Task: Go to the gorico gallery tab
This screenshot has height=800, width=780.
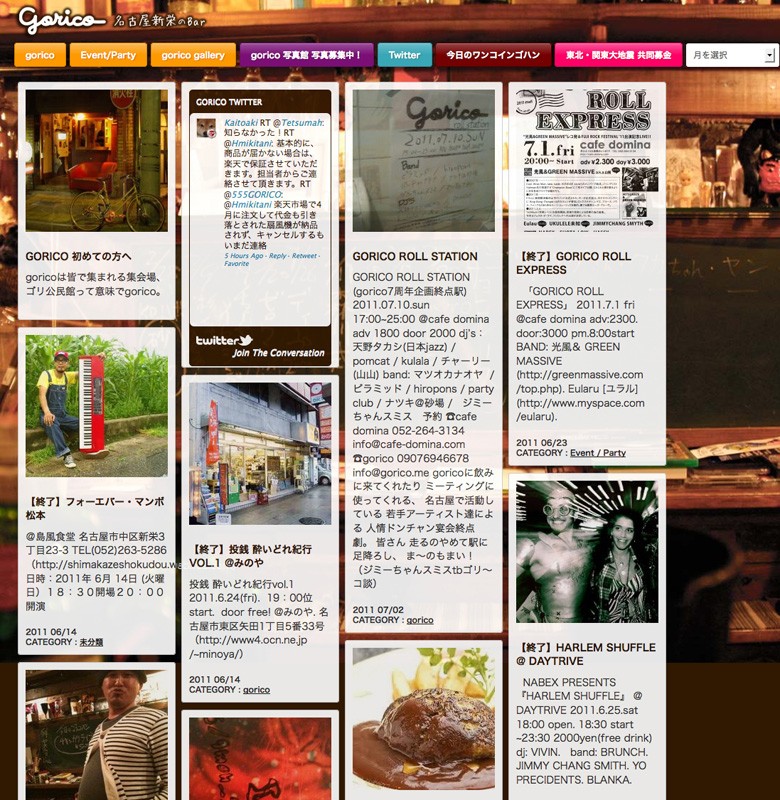Action: (x=193, y=55)
